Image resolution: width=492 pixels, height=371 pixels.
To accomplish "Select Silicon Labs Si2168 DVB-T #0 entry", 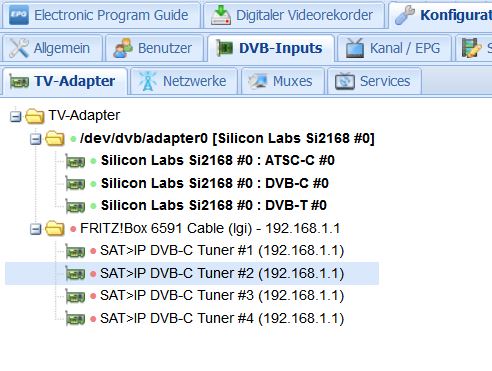I will (214, 205).
